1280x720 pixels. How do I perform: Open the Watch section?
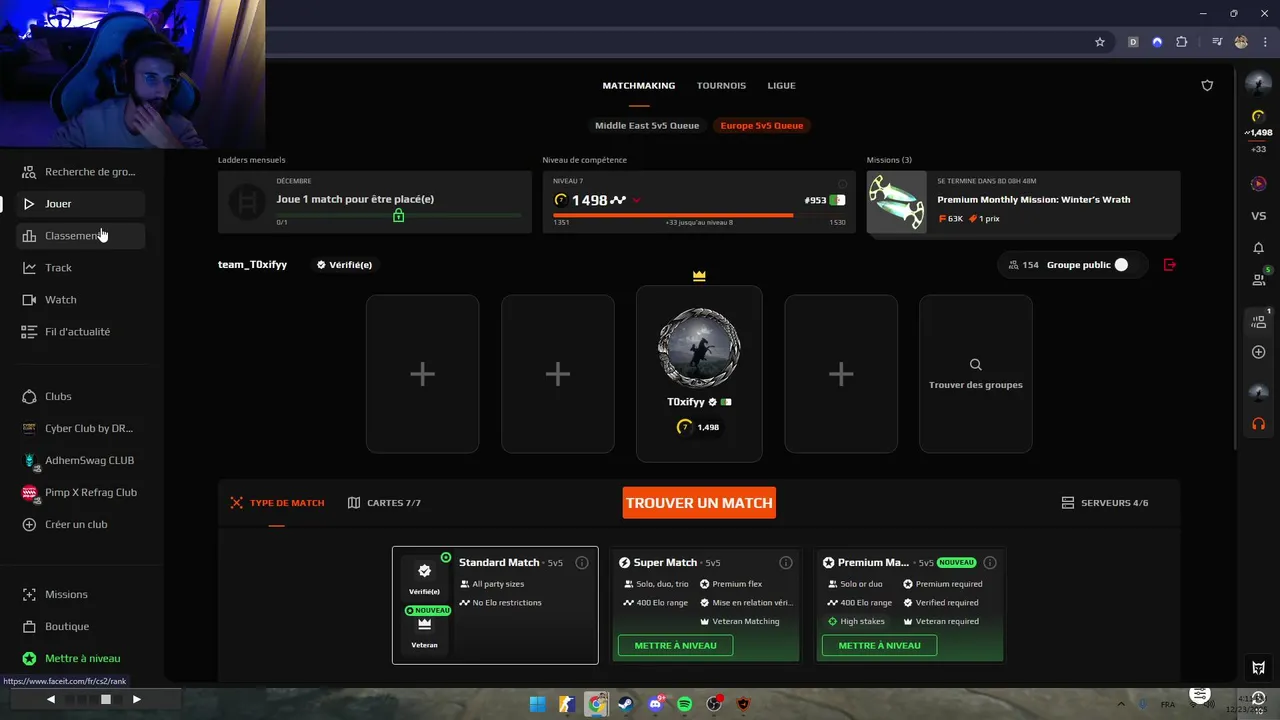tap(81, 300)
